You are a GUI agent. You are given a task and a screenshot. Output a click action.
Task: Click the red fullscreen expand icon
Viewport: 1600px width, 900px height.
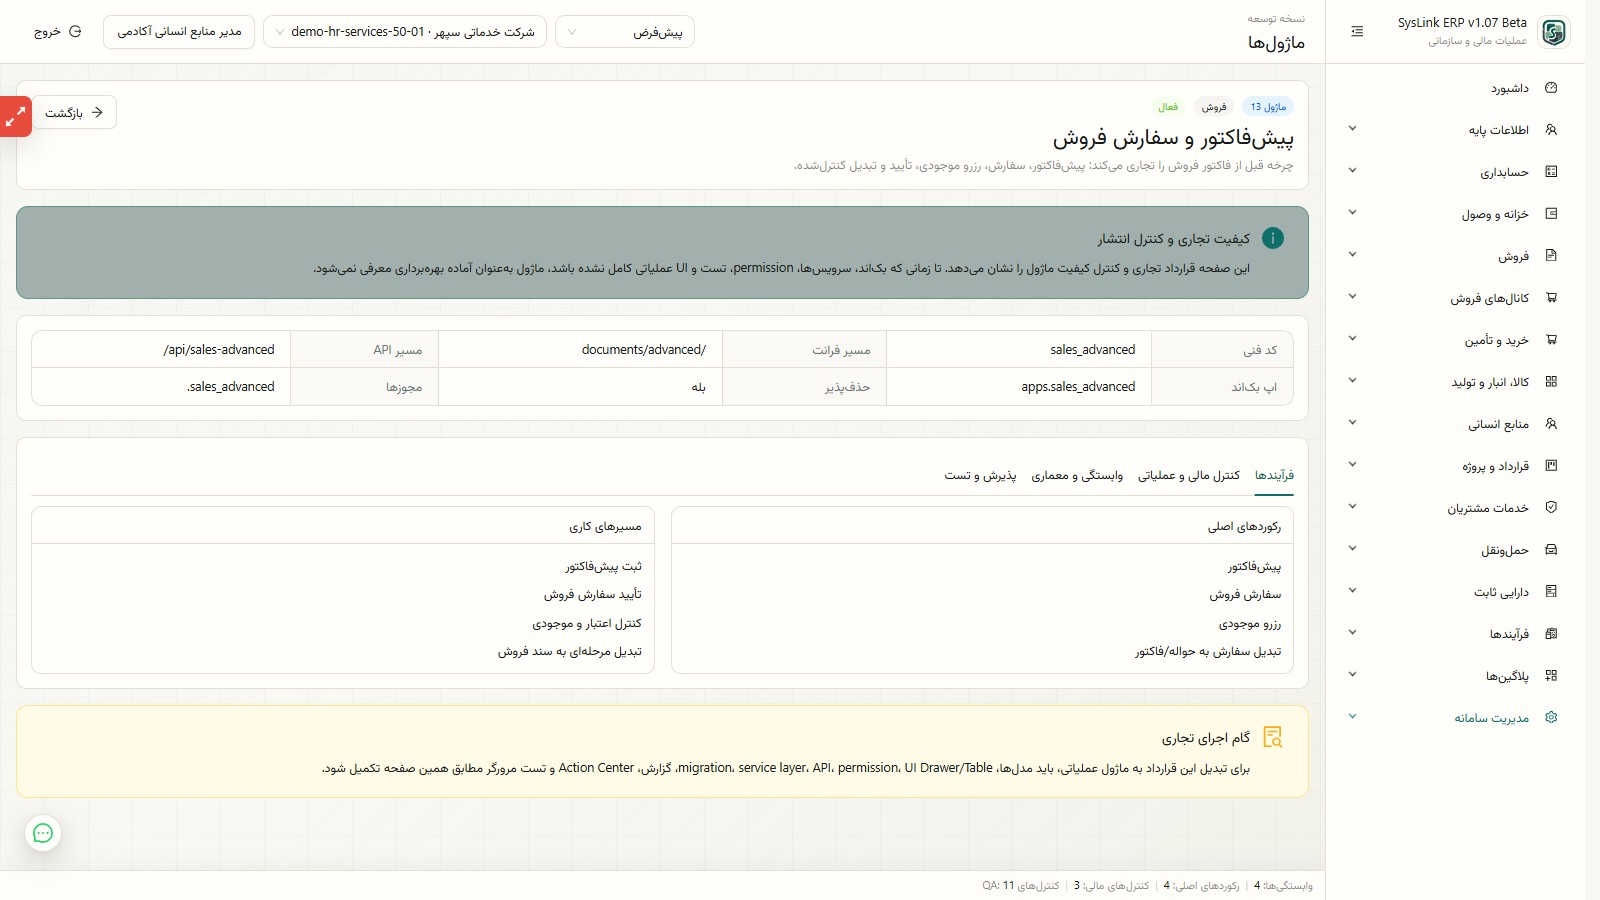click(x=15, y=117)
